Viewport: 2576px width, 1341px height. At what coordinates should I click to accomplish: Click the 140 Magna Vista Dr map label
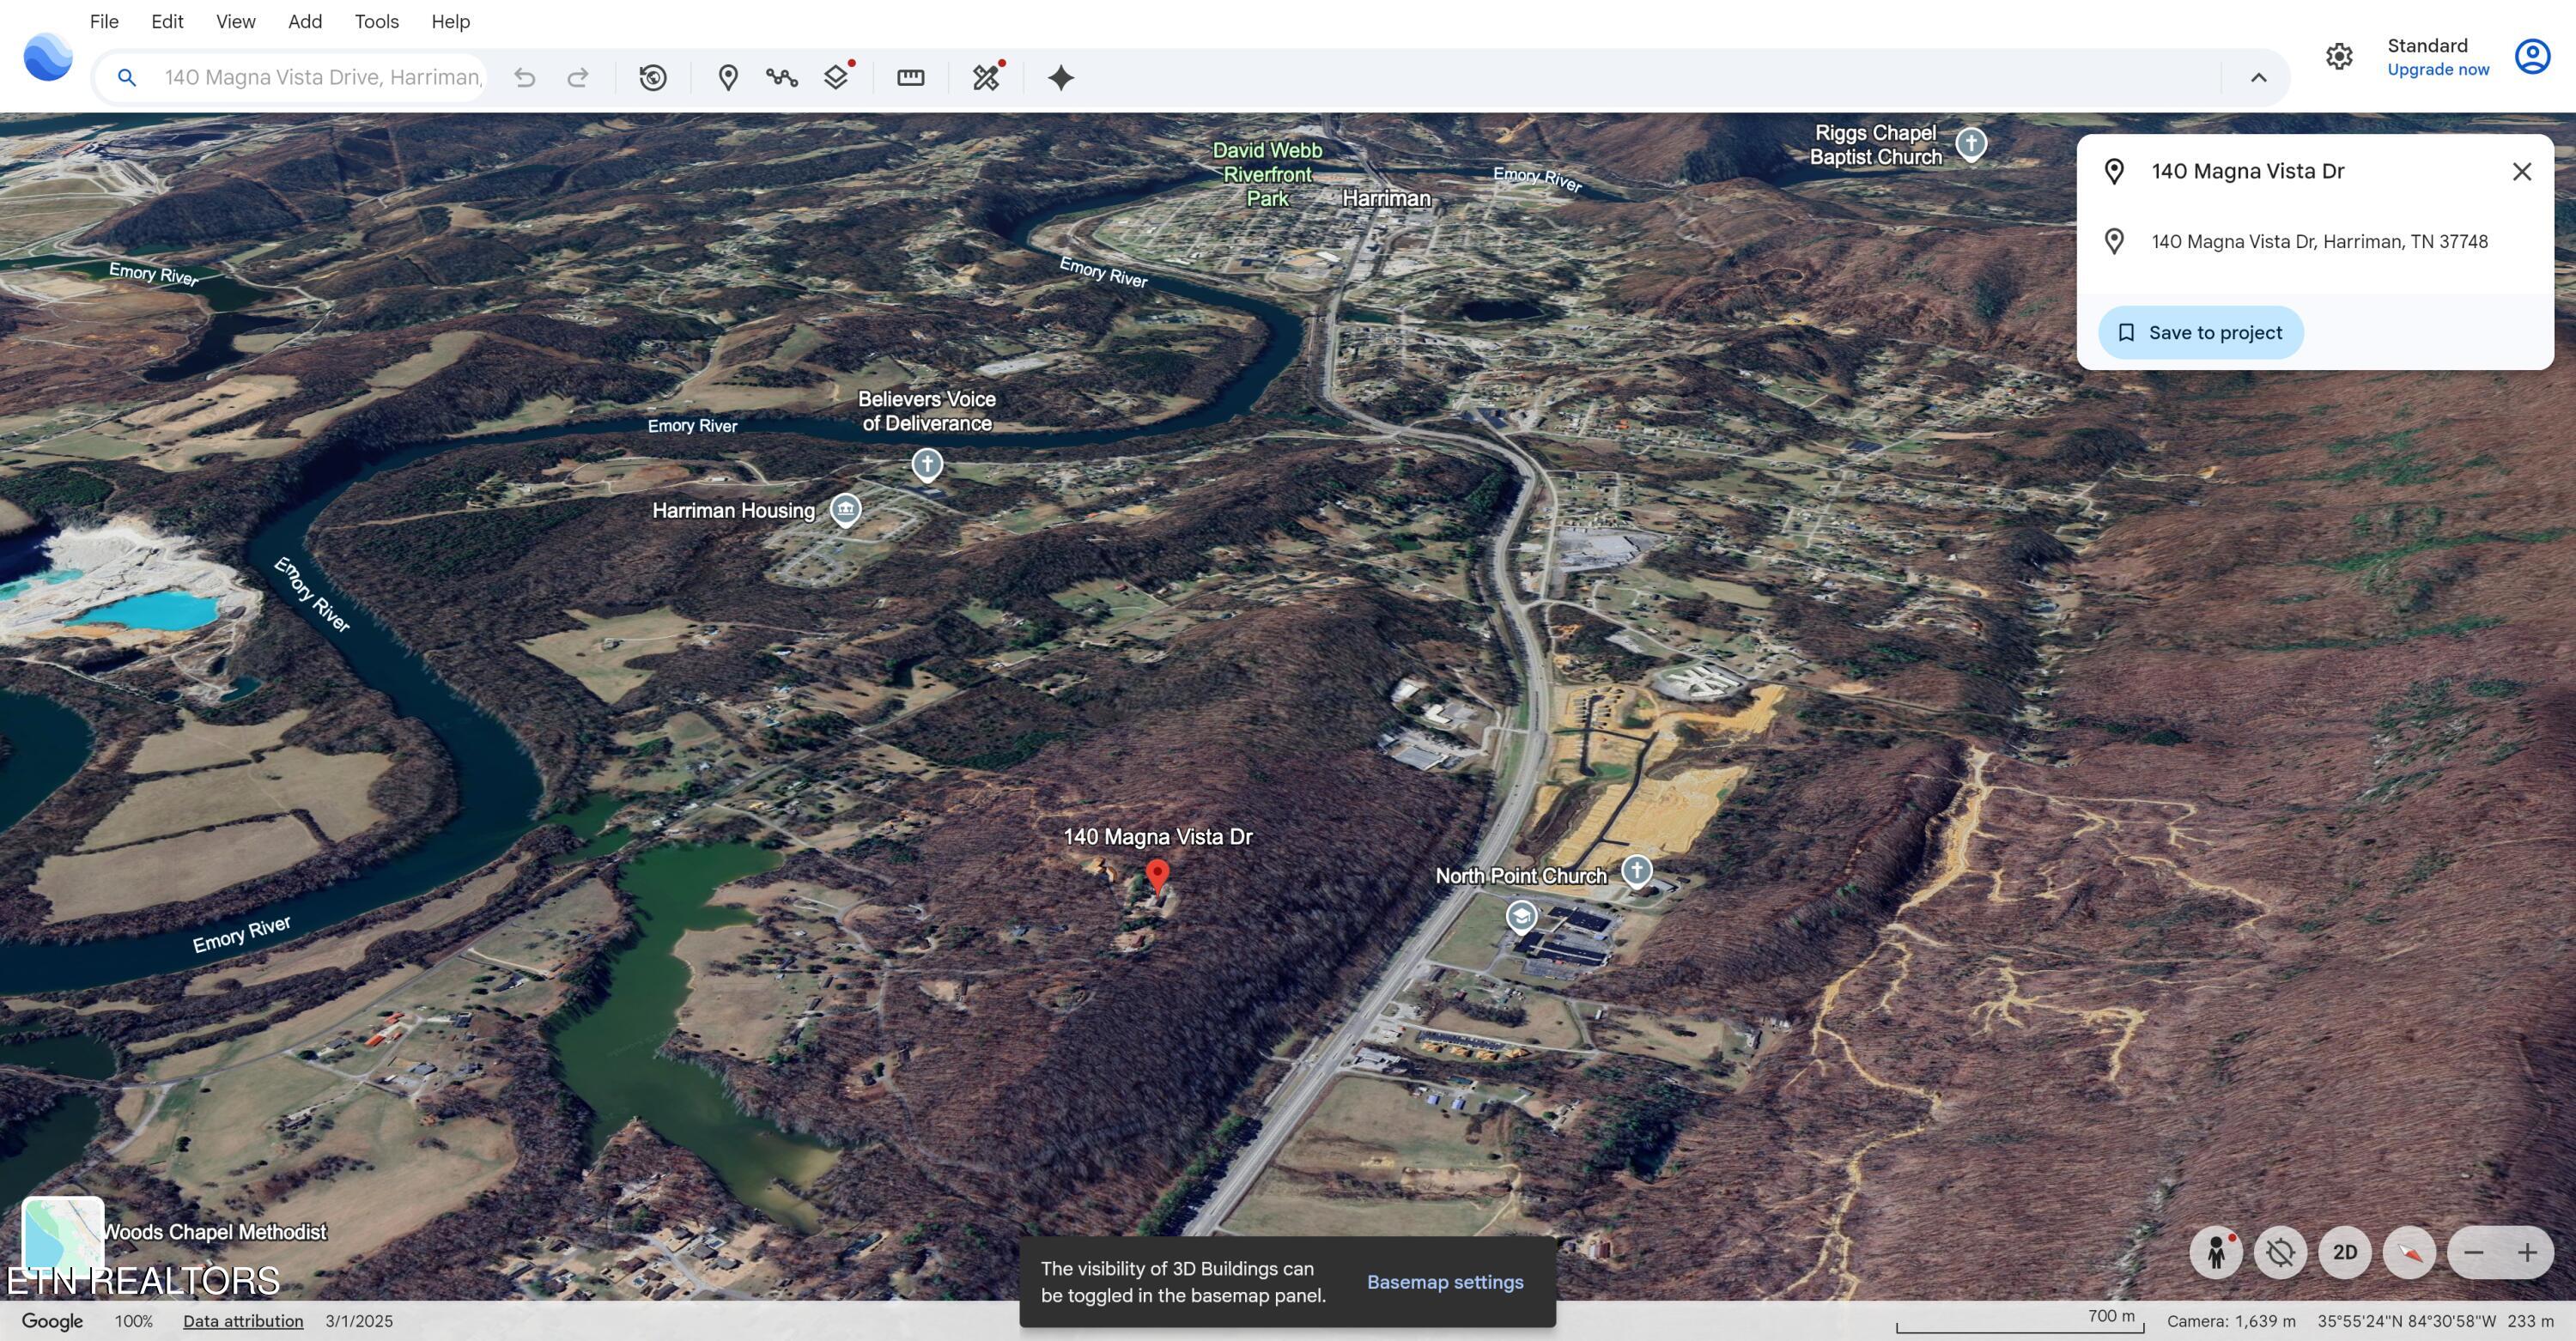(1158, 837)
